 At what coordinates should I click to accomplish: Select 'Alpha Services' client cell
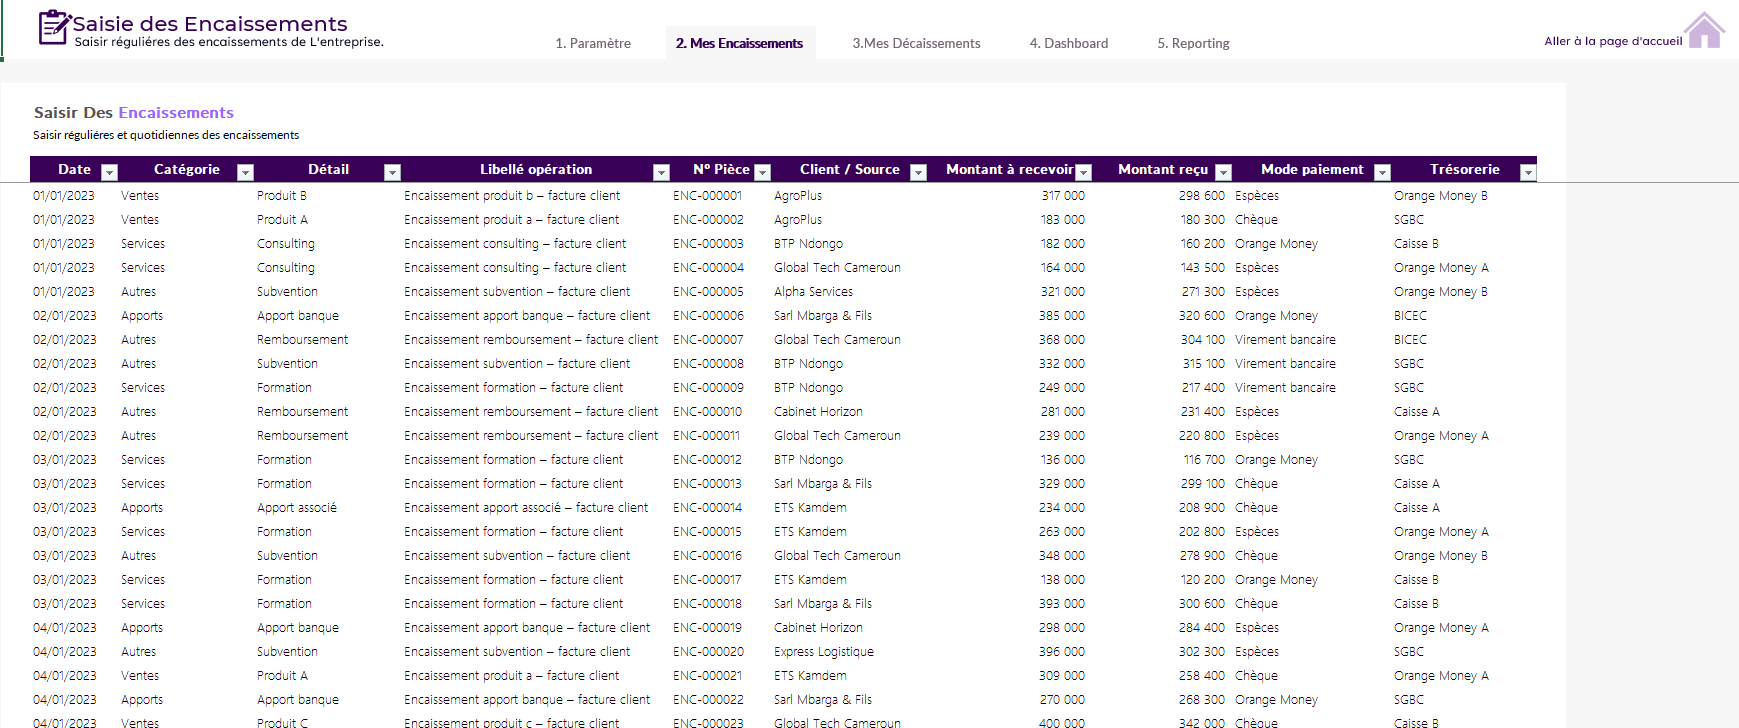coord(813,292)
